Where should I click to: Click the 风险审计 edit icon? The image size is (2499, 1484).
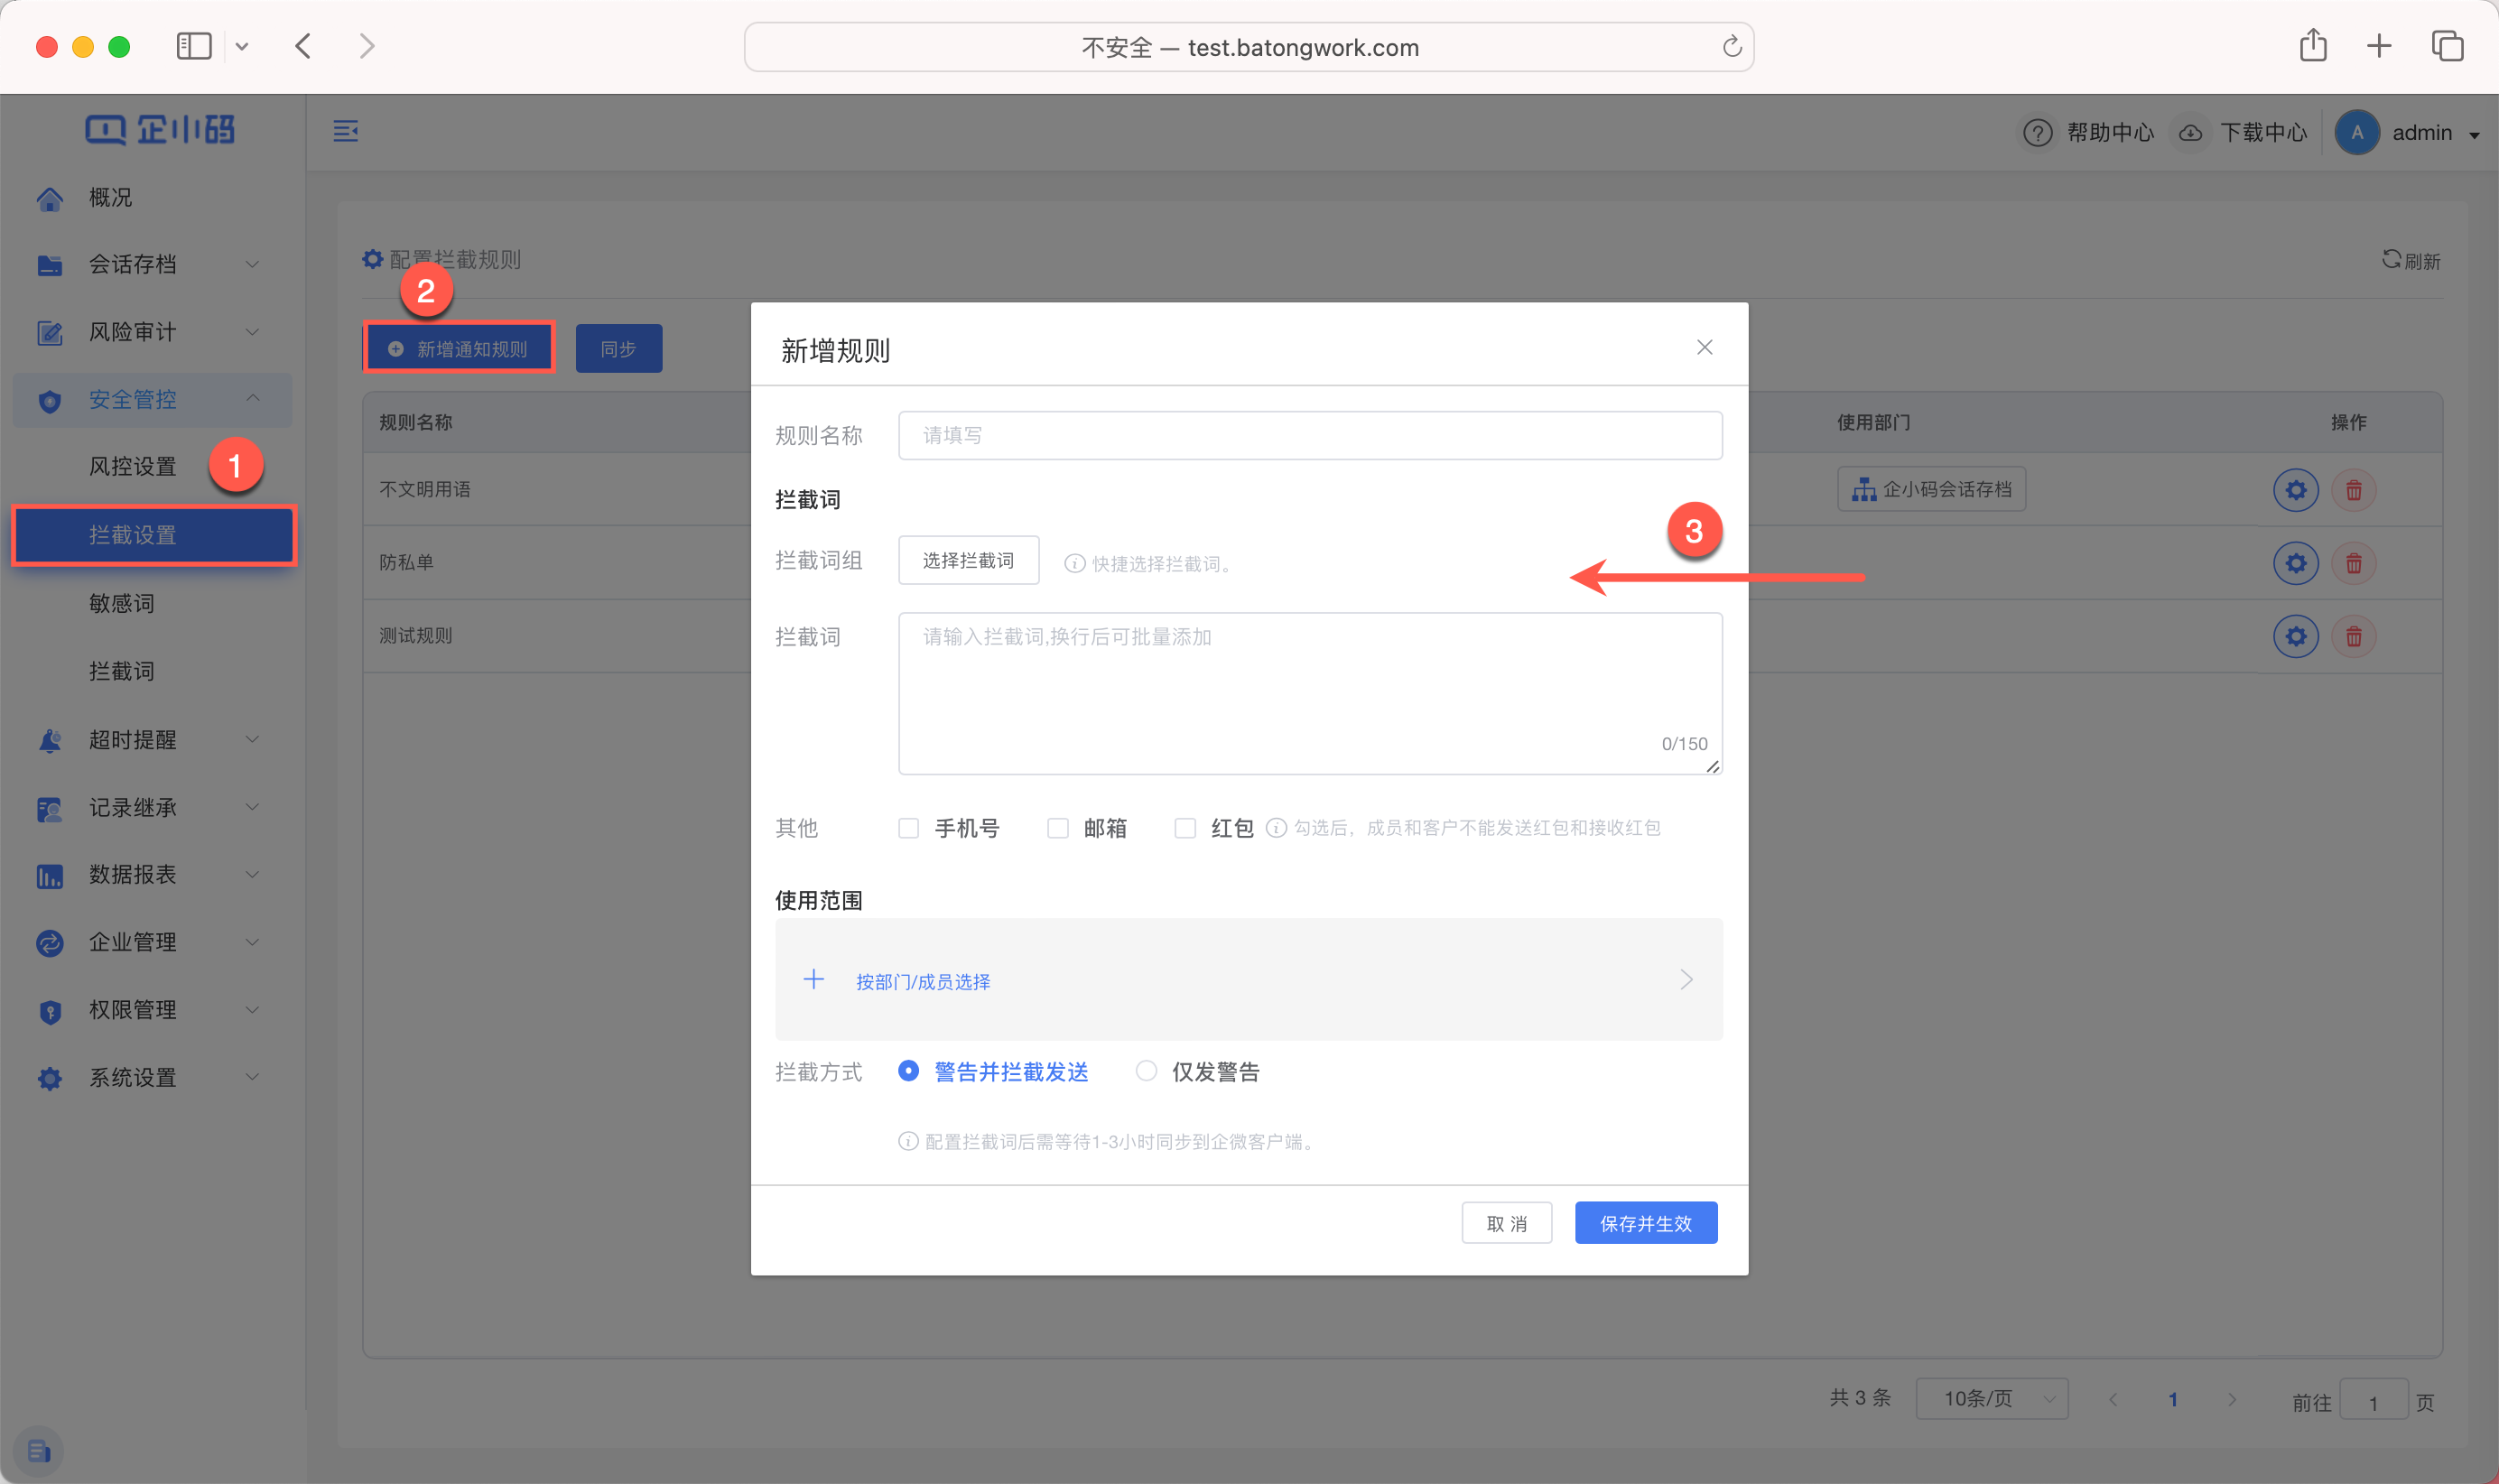[49, 332]
